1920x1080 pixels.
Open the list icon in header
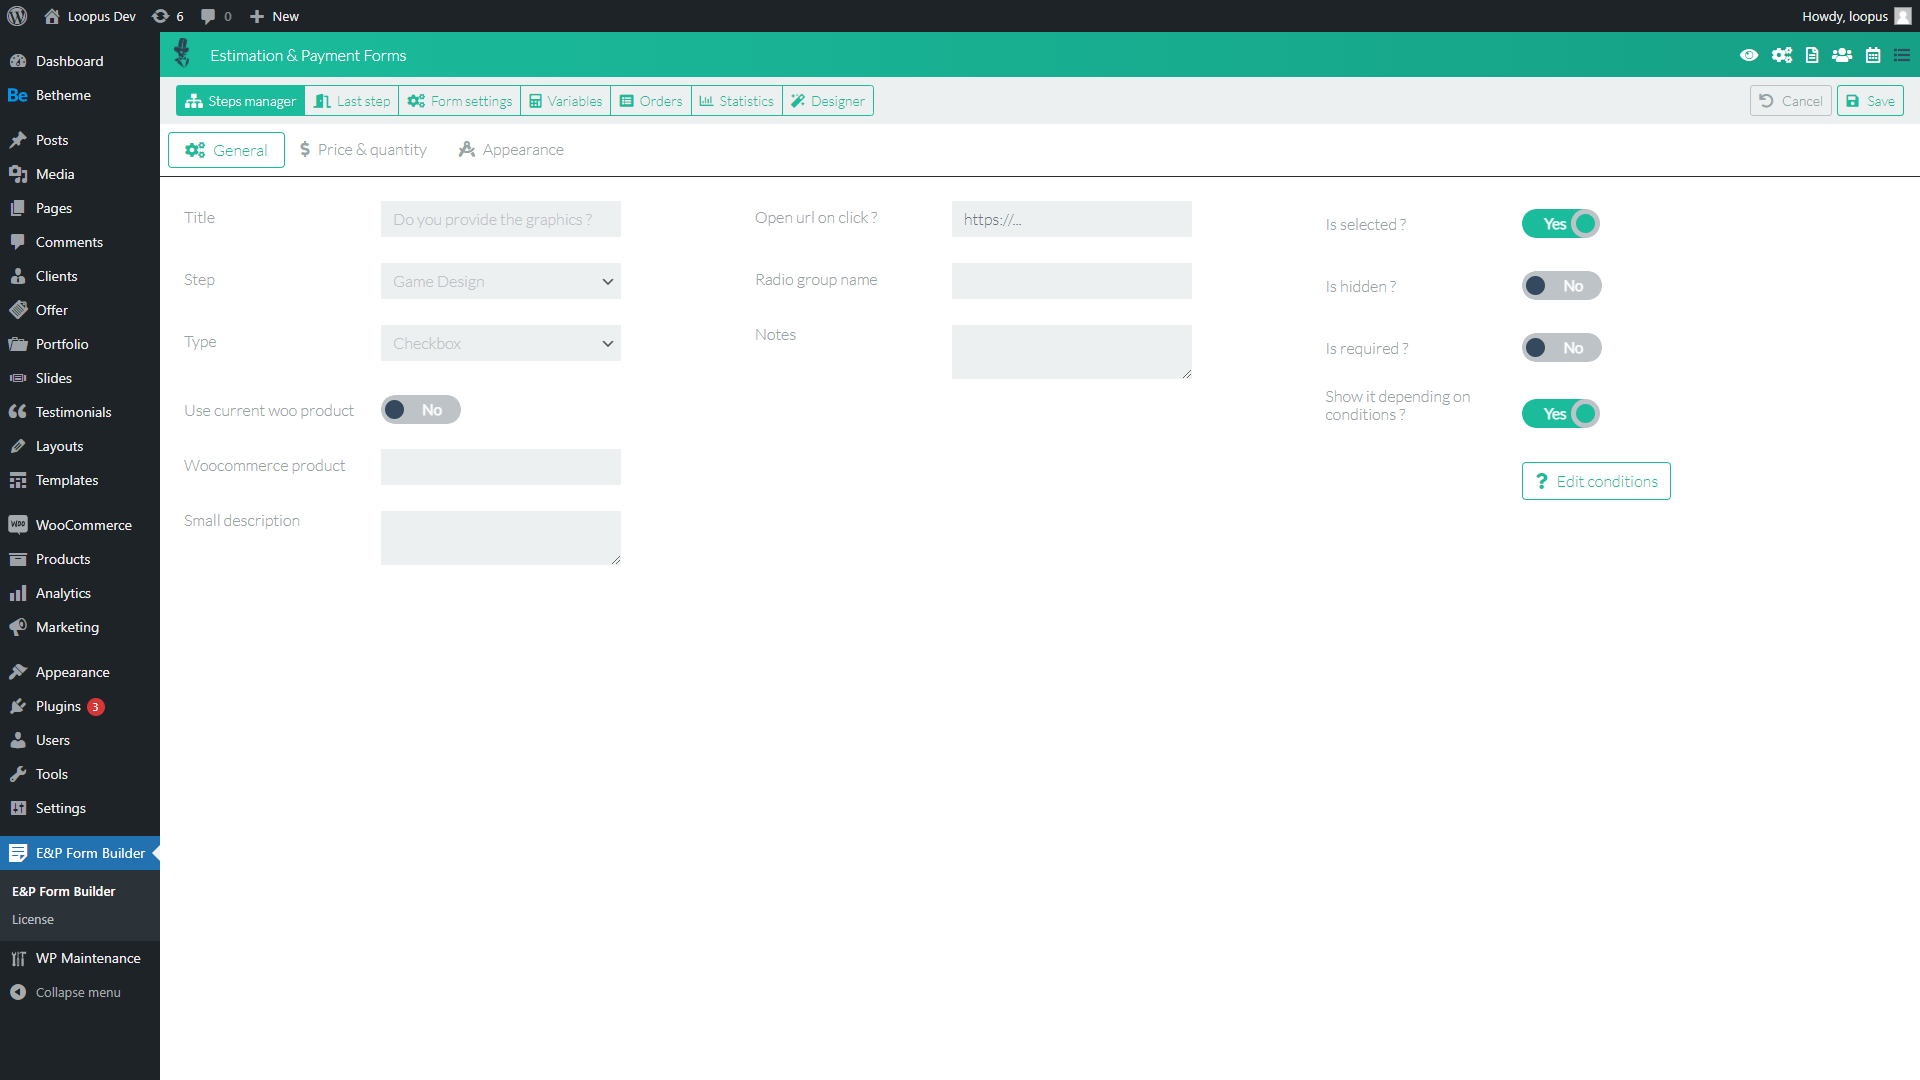1902,55
